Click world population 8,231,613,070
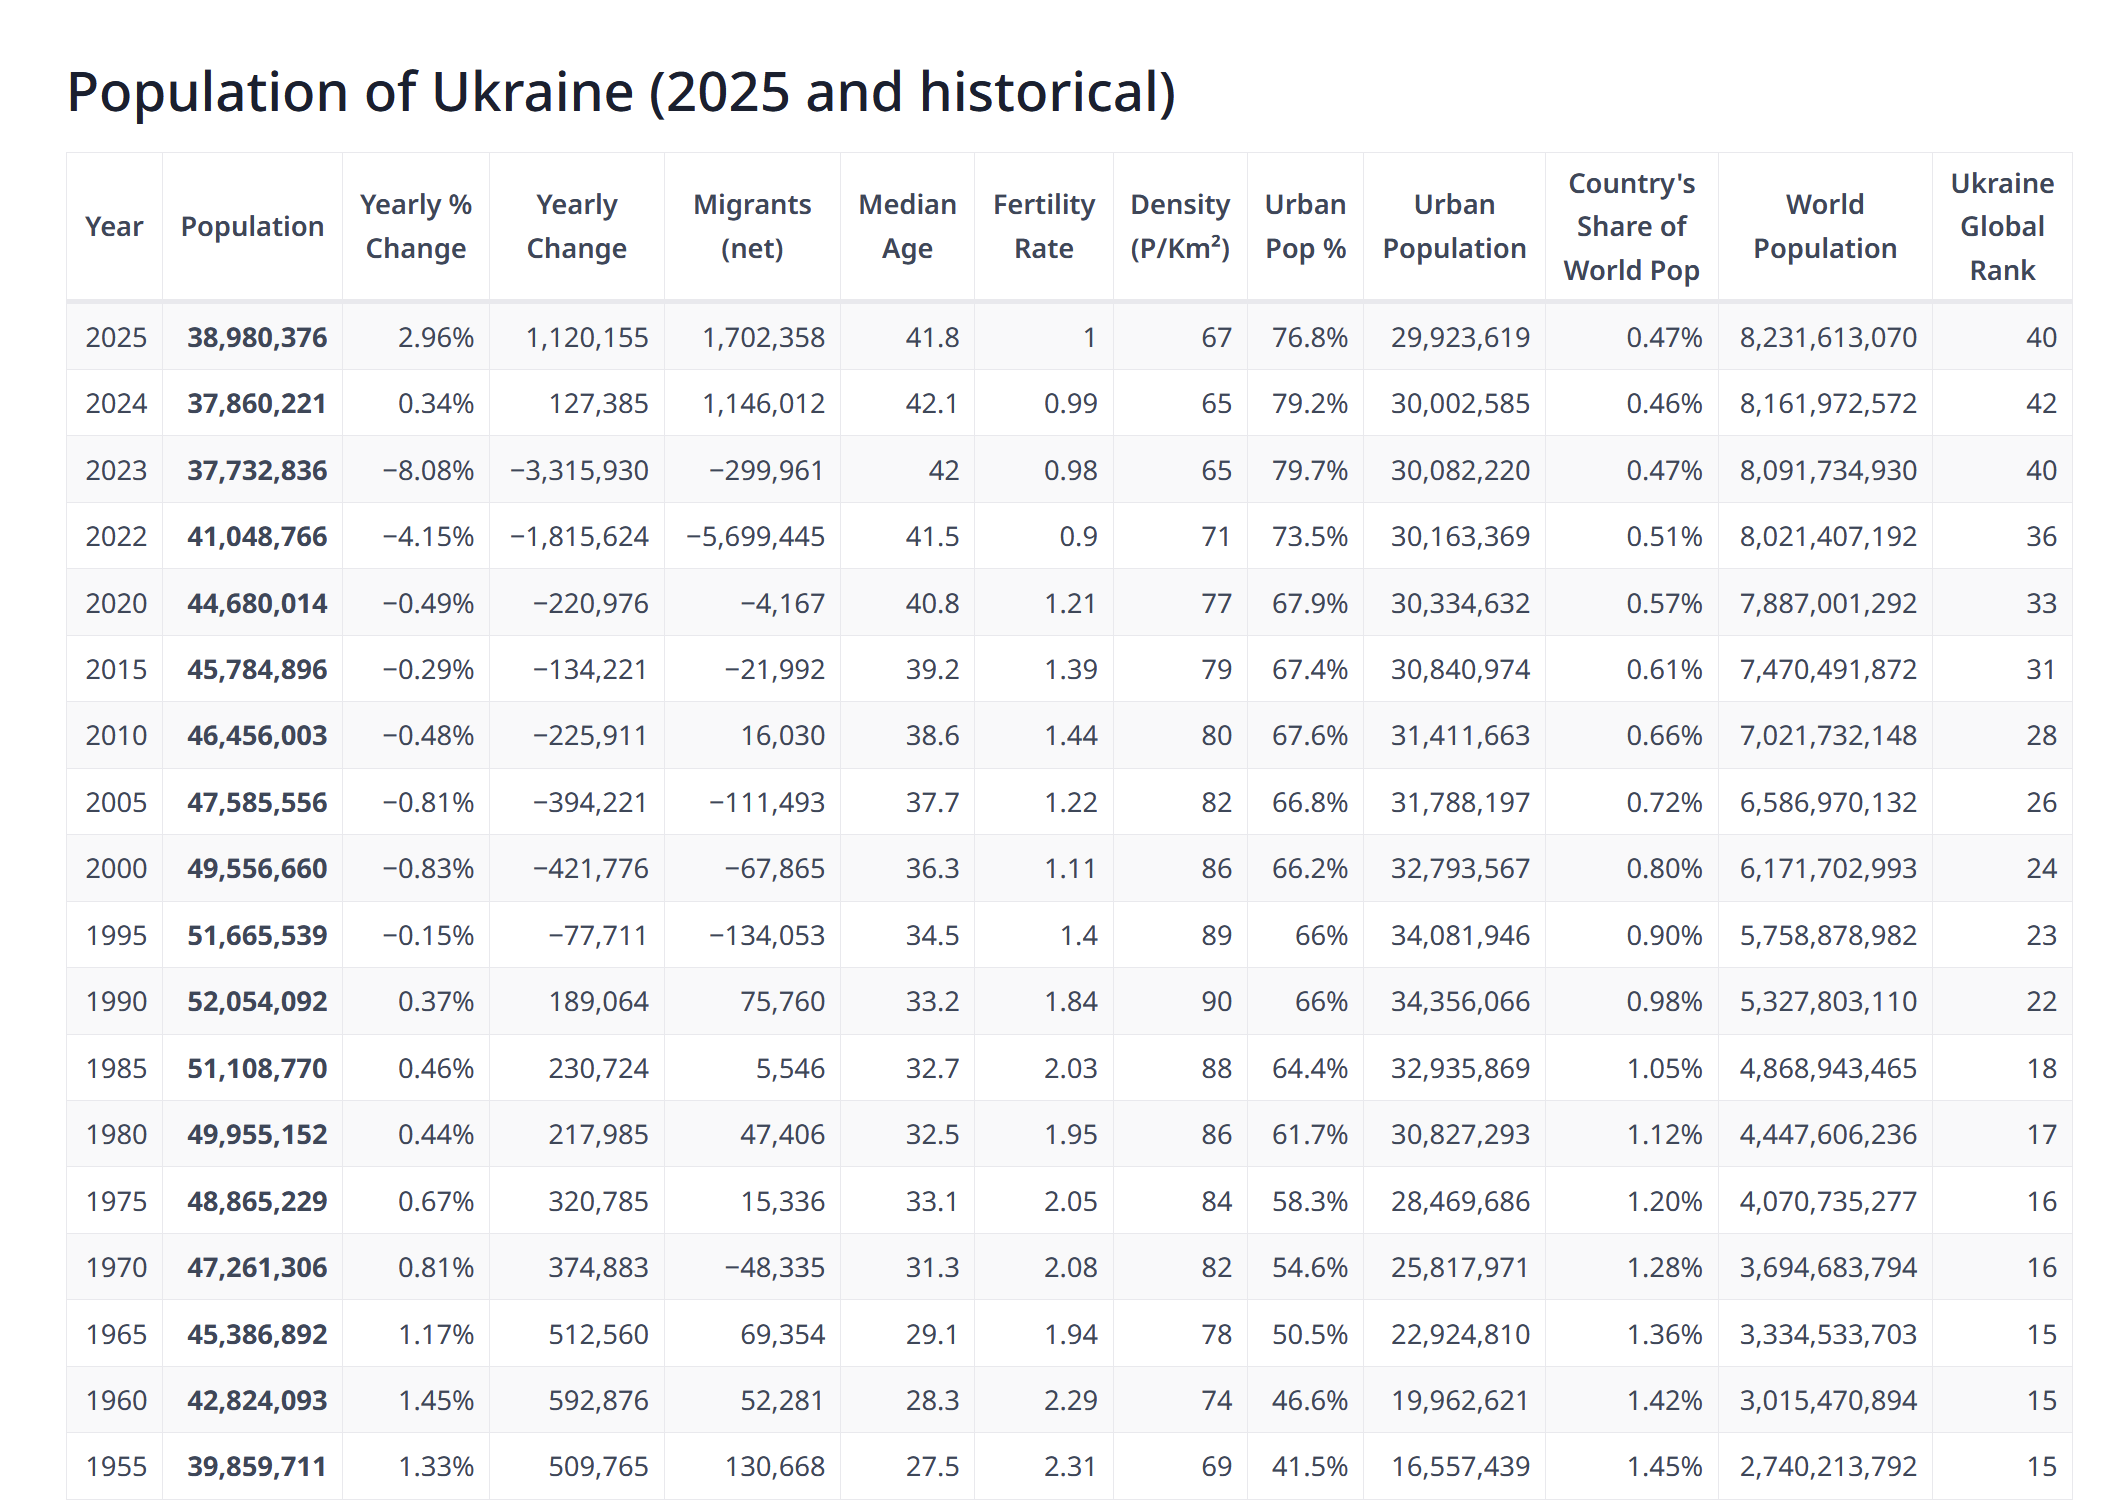The image size is (2105, 1505). (1828, 338)
